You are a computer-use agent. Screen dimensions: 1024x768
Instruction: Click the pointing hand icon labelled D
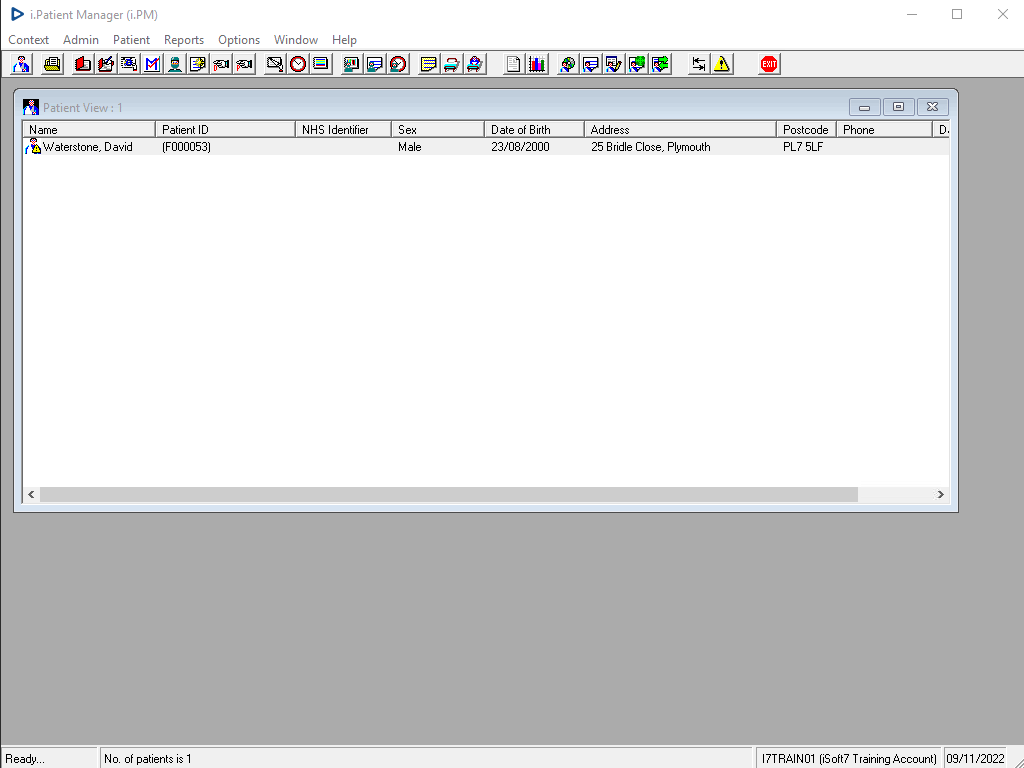[x=221, y=64]
